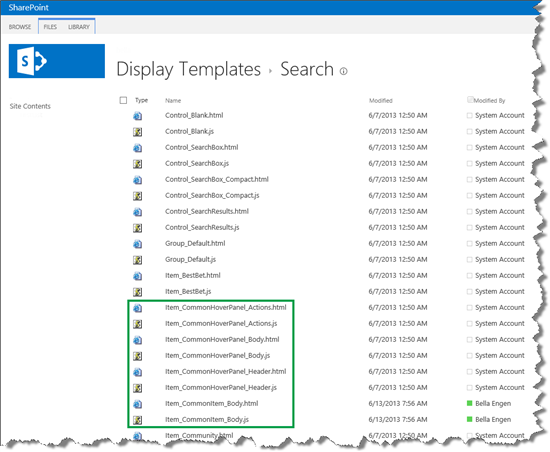Click the HTML icon for Group_Default.html
550x452 pixels.
click(138, 244)
